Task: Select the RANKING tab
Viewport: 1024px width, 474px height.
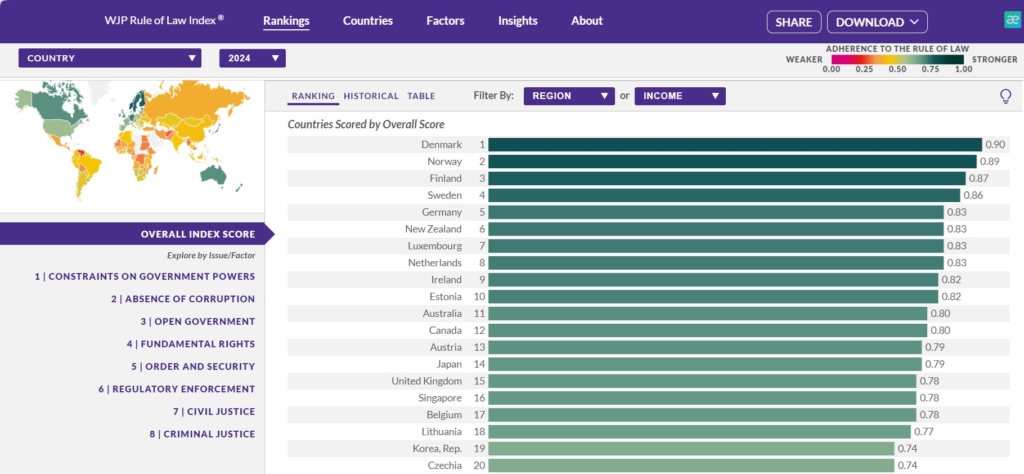Action: (x=312, y=96)
